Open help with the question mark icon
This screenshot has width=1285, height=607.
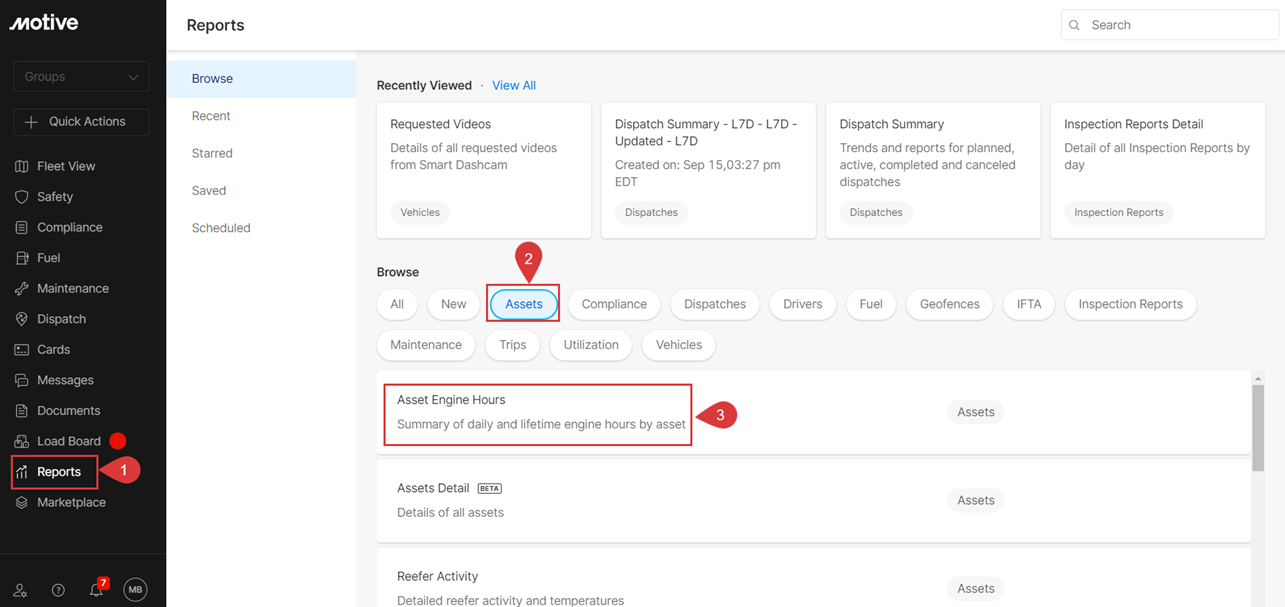(58, 590)
